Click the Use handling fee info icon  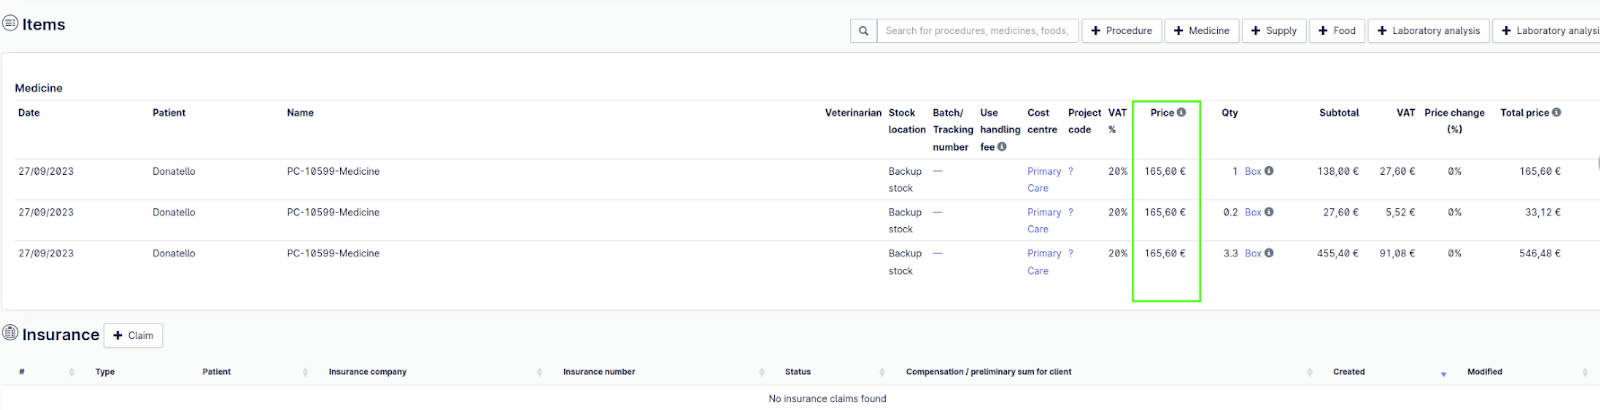[x=1002, y=147]
